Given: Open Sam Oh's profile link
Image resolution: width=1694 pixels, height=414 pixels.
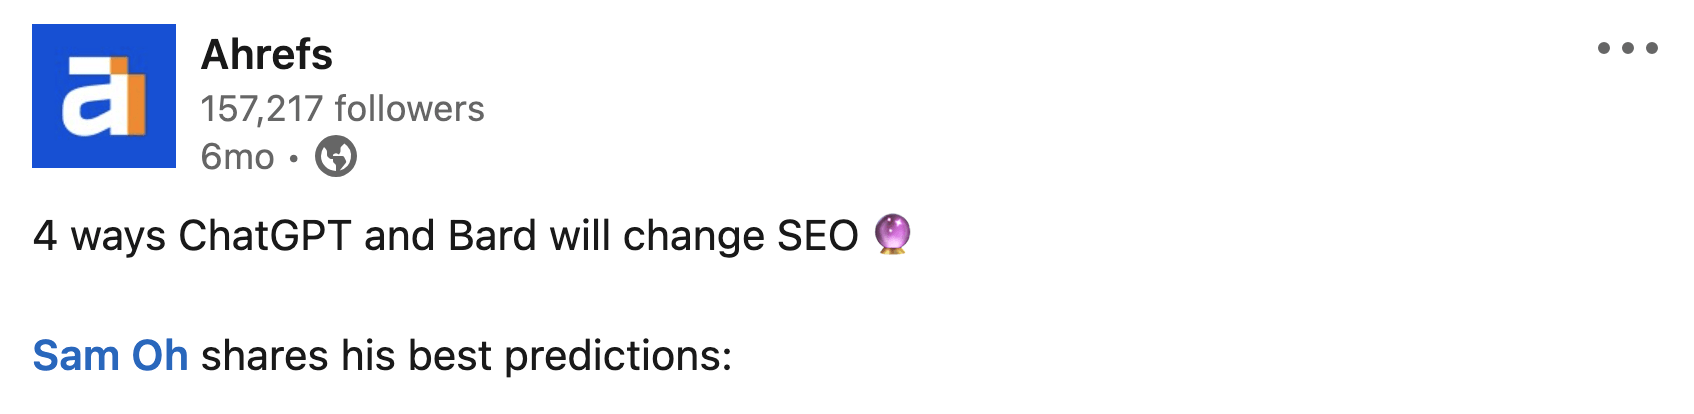Looking at the screenshot, I should point(110,356).
